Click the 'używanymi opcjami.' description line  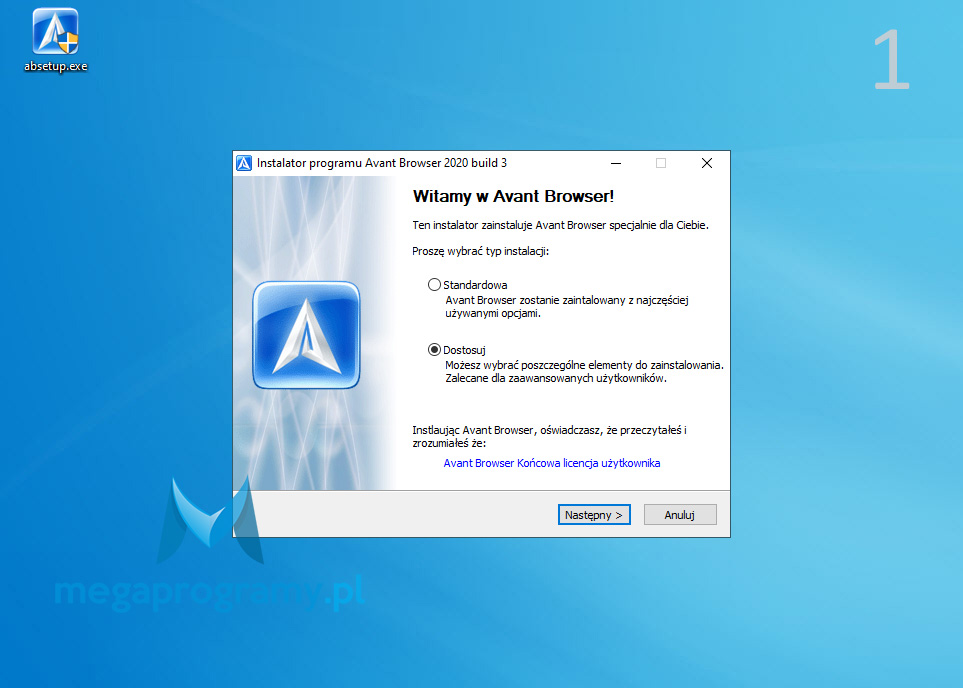pyautogui.click(x=493, y=313)
